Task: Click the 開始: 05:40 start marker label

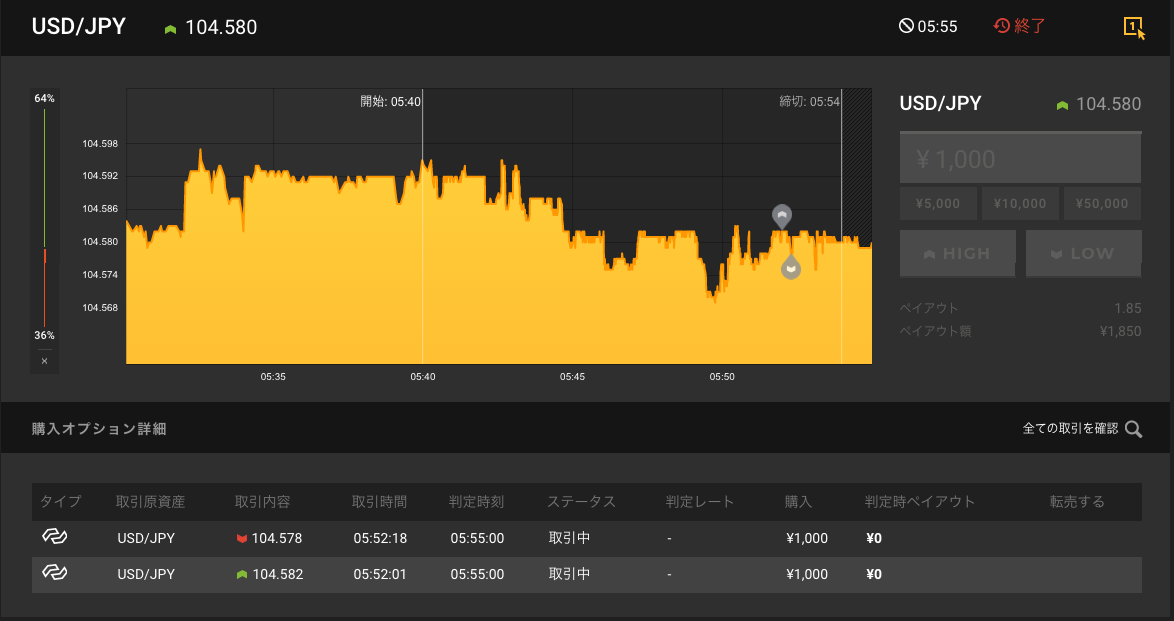Action: click(391, 102)
